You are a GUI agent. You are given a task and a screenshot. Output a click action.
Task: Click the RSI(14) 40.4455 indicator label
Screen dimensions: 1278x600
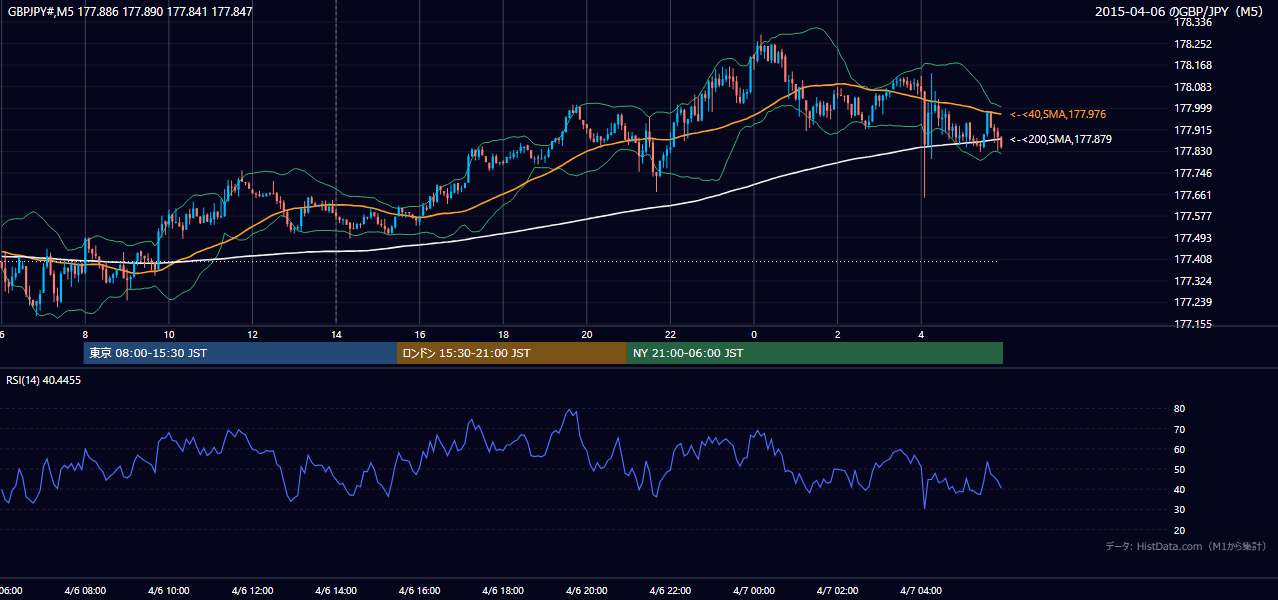(44, 380)
